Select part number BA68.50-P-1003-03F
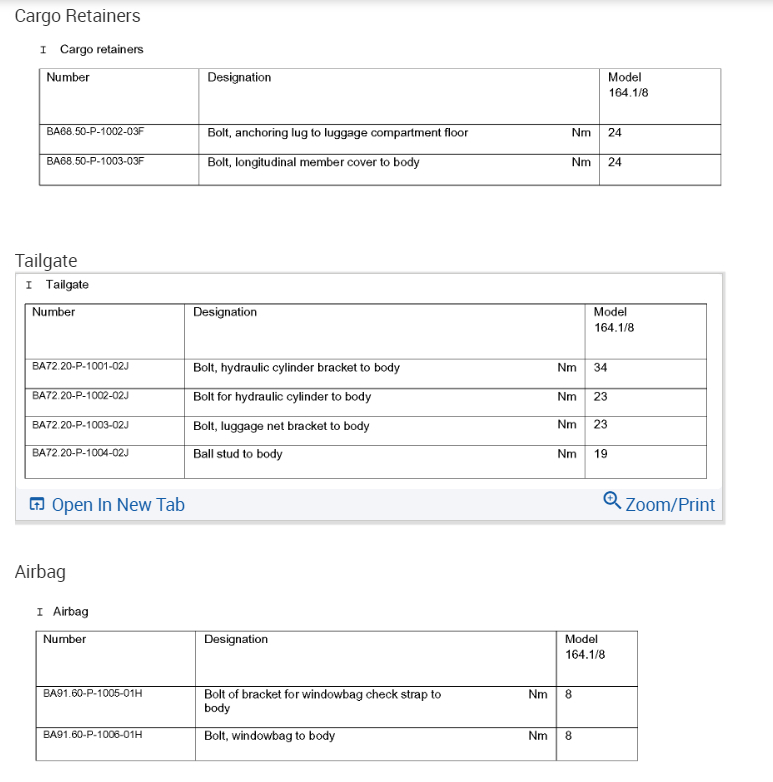Viewport: 773px width, 782px height. pos(95,161)
